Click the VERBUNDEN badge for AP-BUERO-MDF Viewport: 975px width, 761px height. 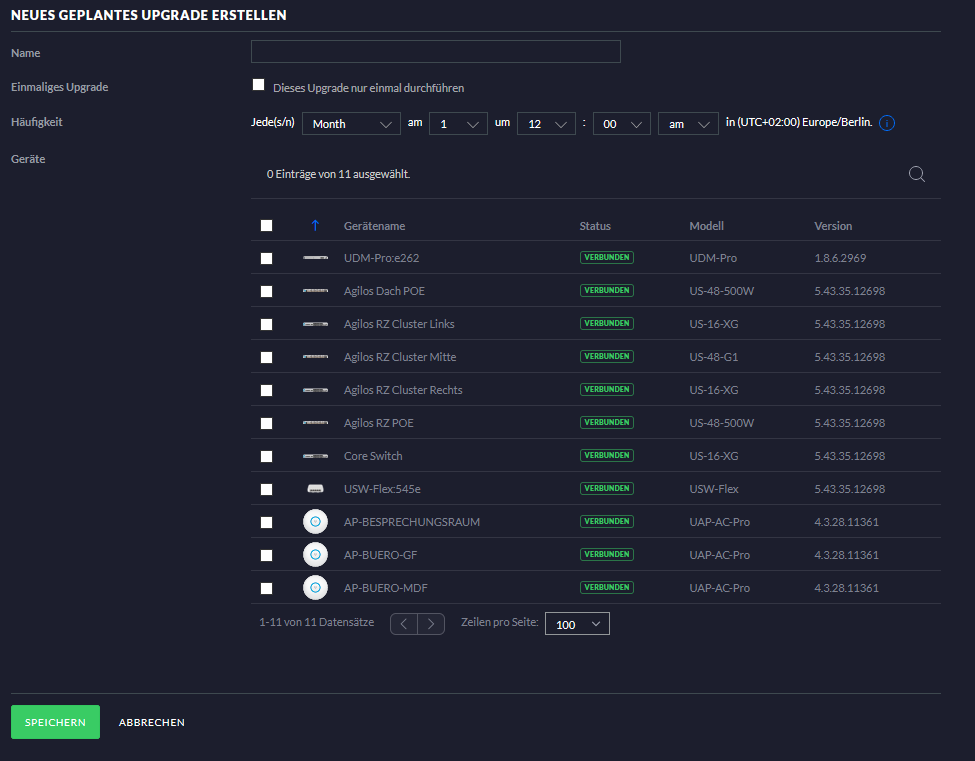tap(607, 587)
